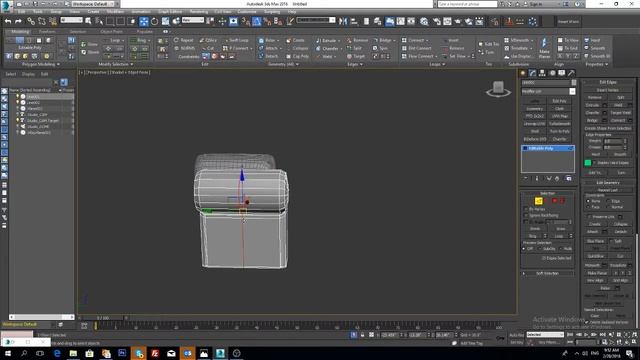Open the Rendering menu
The height and width of the screenshot is (360, 640).
click(199, 12)
